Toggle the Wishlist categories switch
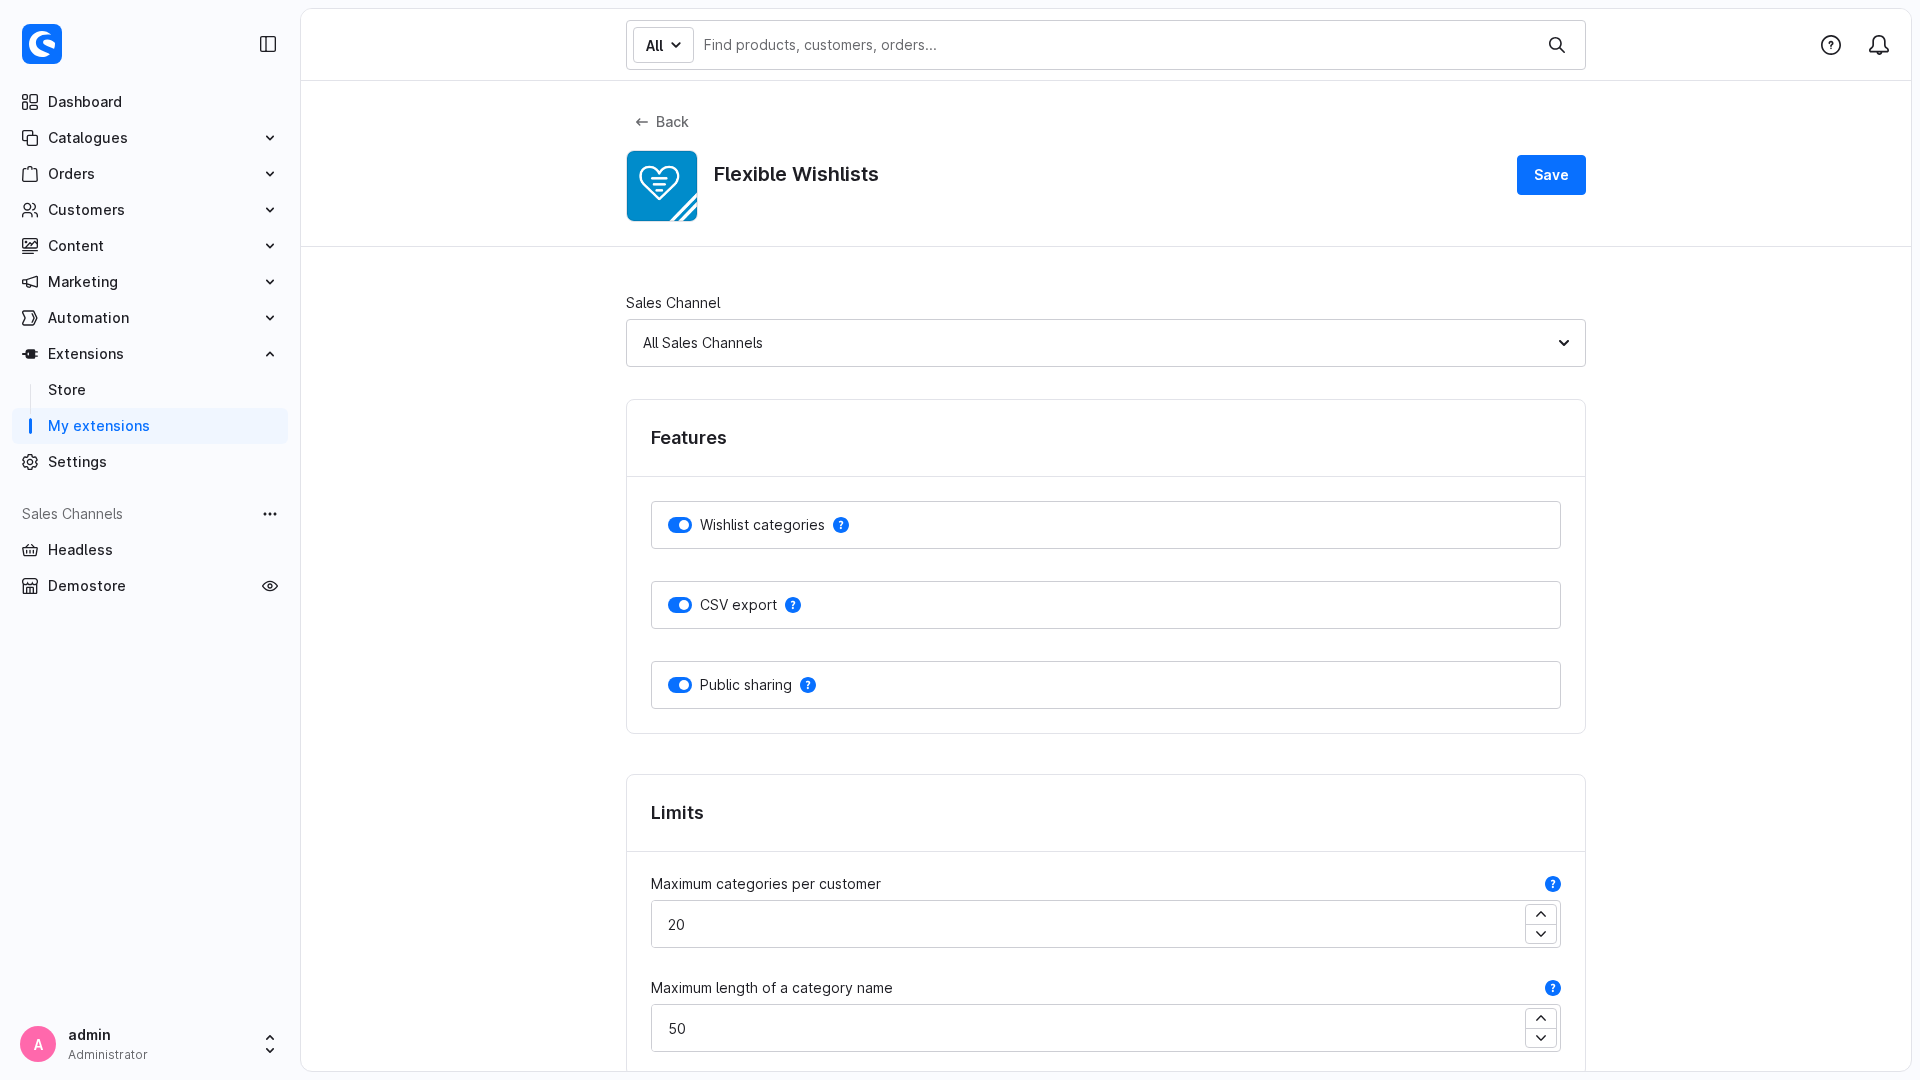 click(680, 525)
